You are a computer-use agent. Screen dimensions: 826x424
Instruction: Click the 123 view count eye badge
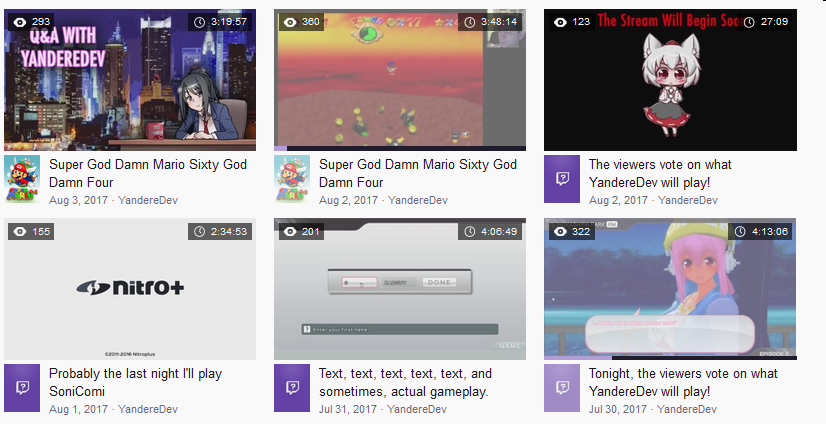click(572, 22)
